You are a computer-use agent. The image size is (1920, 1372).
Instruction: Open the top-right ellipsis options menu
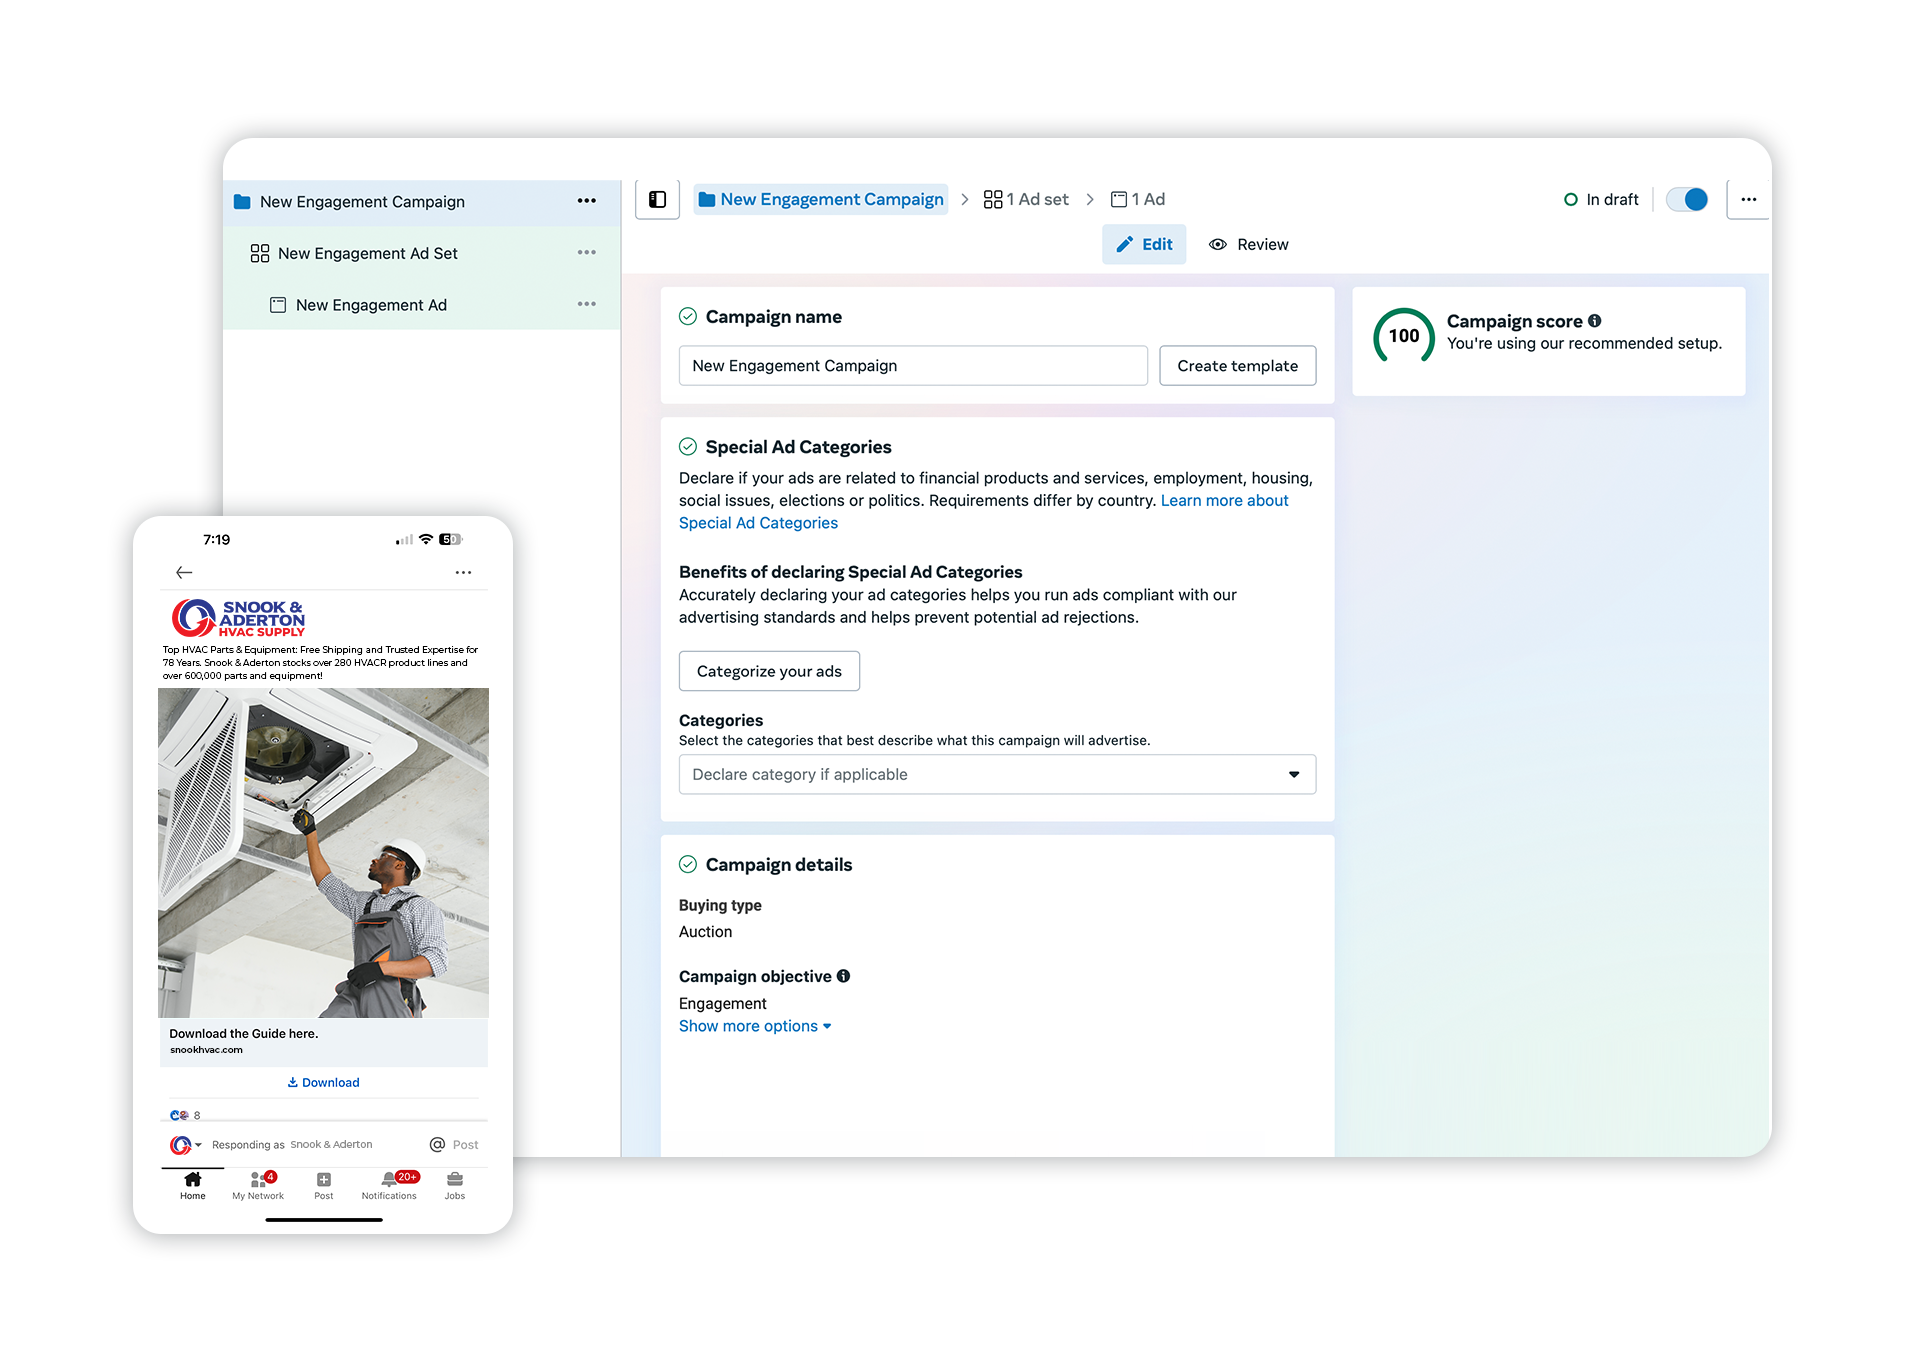pos(1748,199)
